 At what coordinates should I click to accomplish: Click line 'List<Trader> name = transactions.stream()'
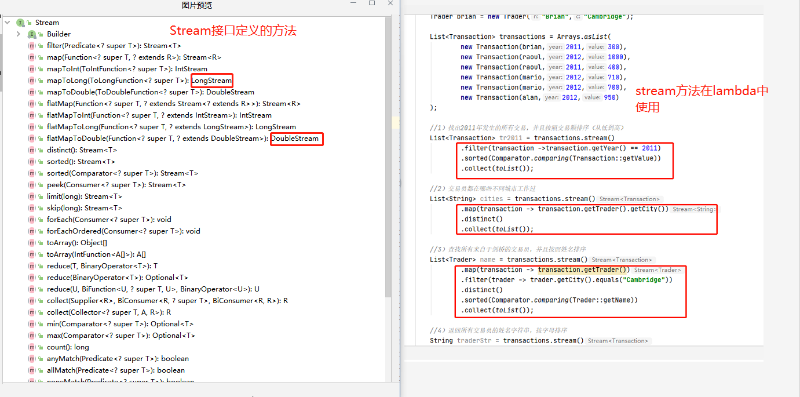point(509,260)
